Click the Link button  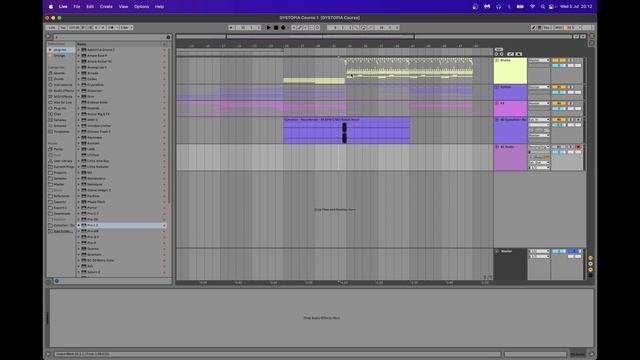tap(52, 28)
